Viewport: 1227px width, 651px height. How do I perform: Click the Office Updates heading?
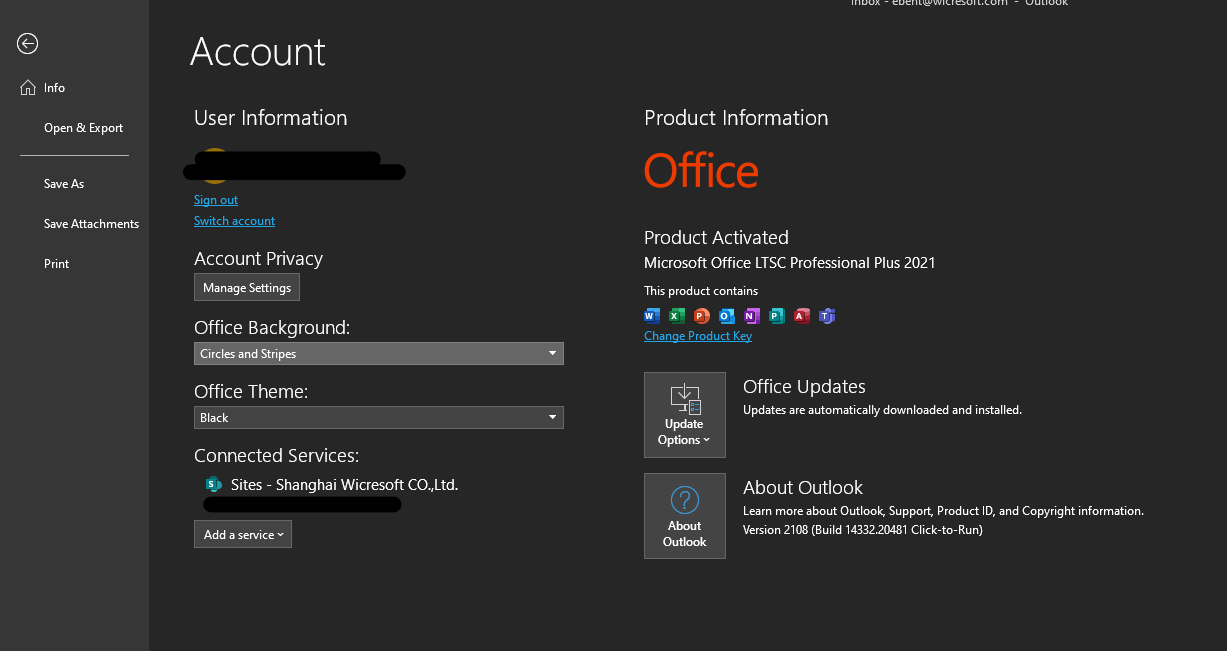coord(804,387)
